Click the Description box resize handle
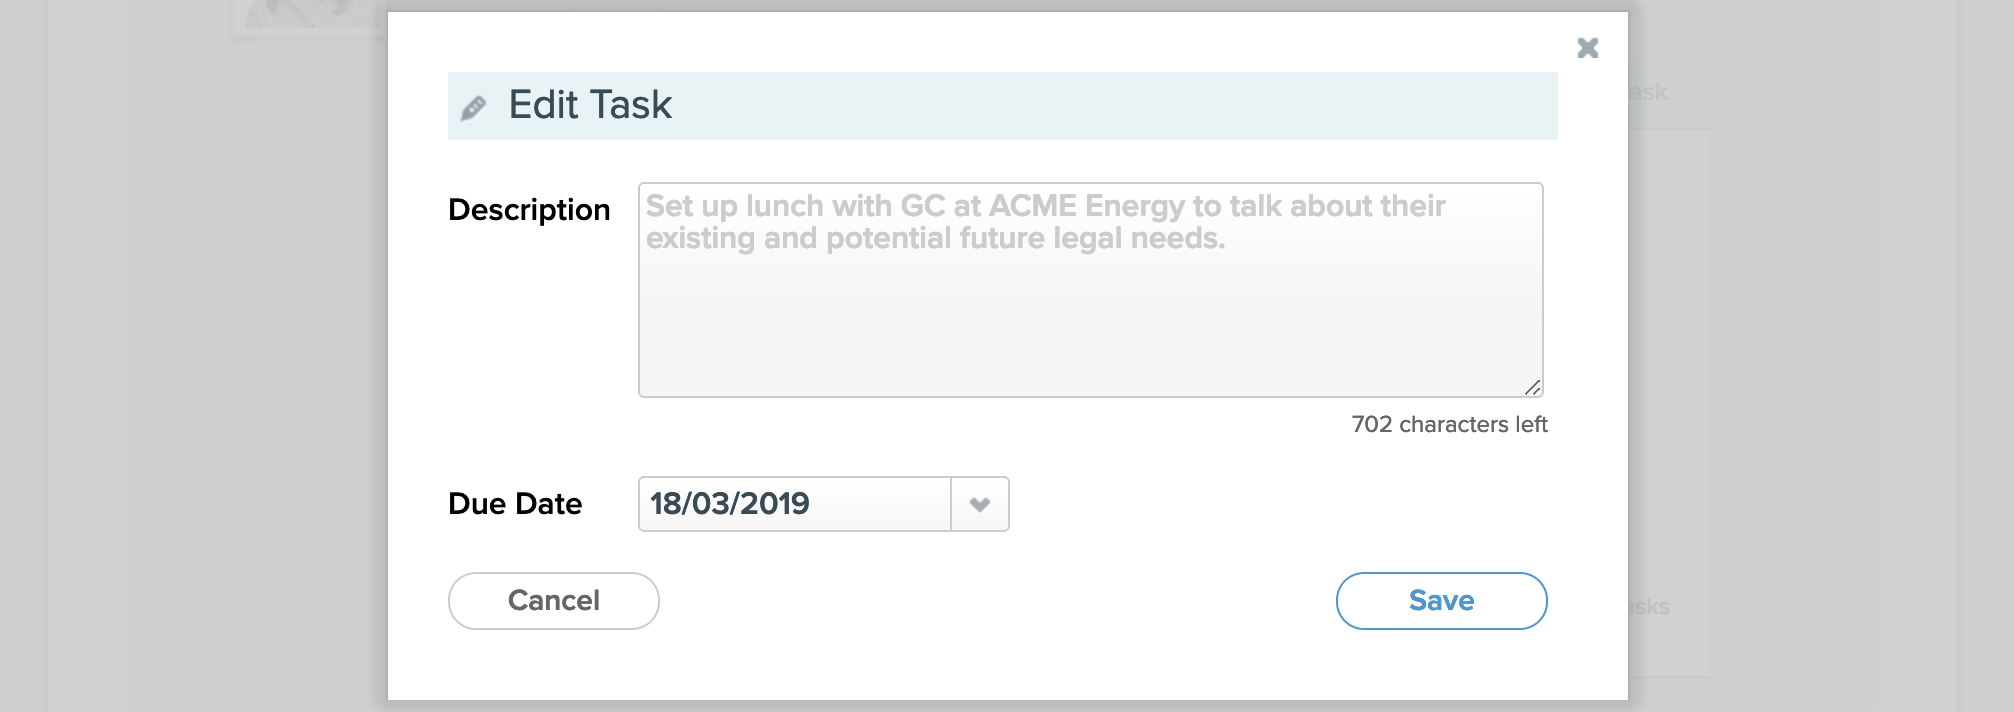2014x712 pixels. pos(1532,387)
